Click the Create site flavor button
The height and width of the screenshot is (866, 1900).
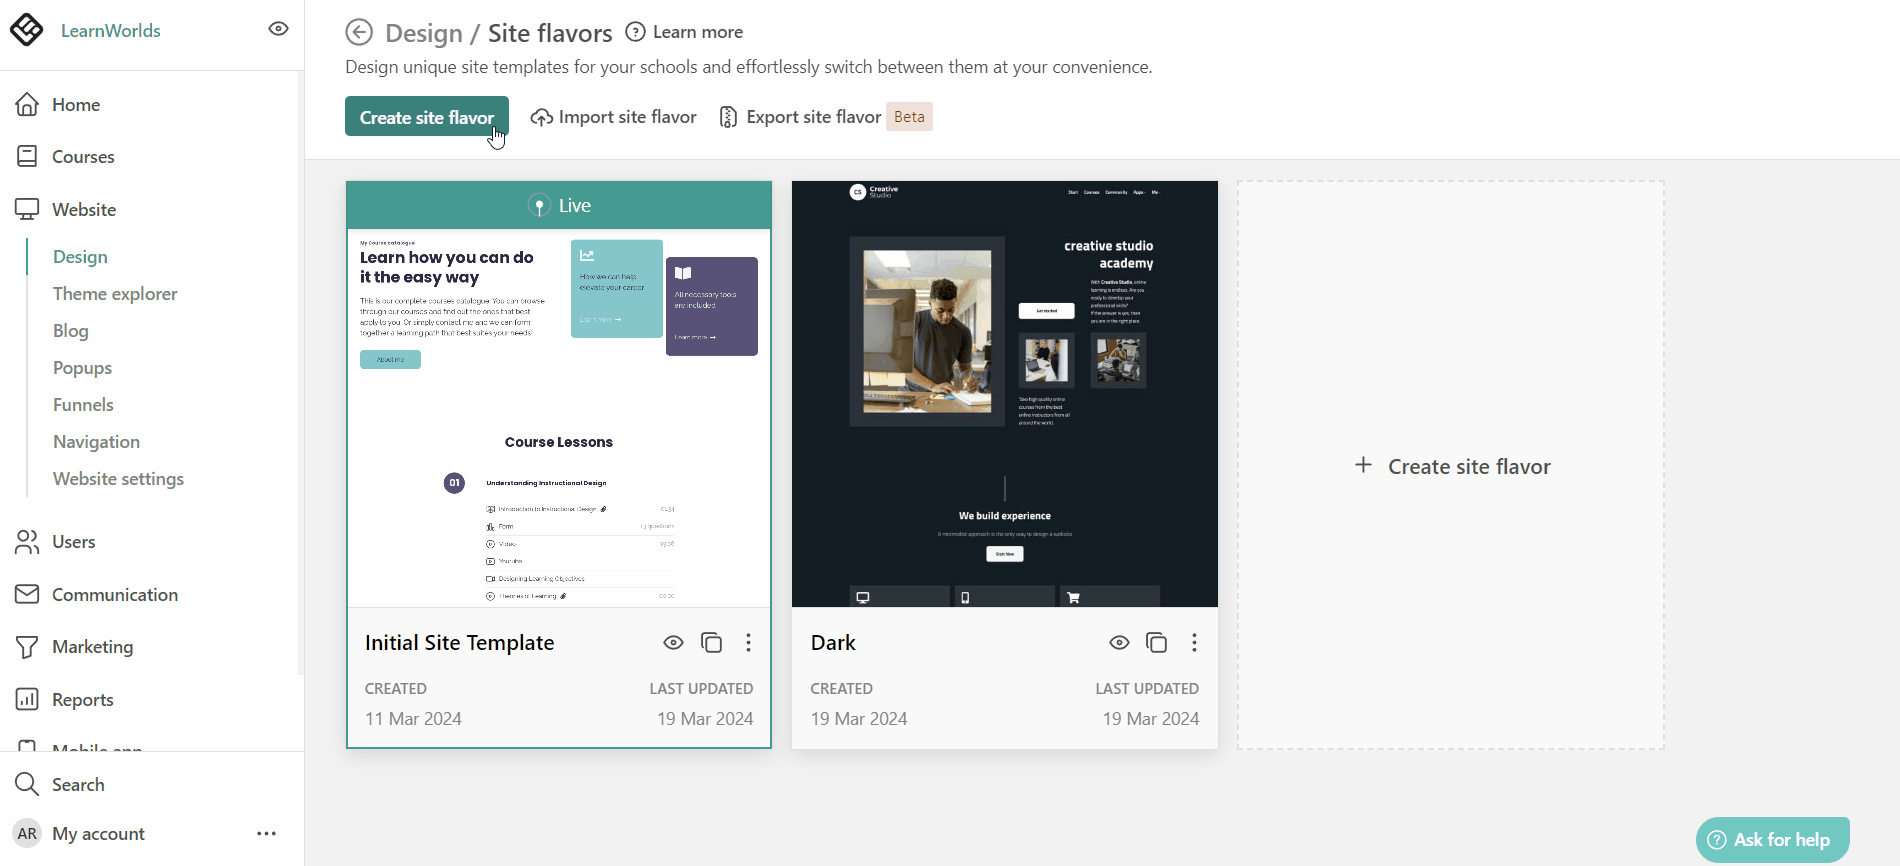click(x=427, y=117)
